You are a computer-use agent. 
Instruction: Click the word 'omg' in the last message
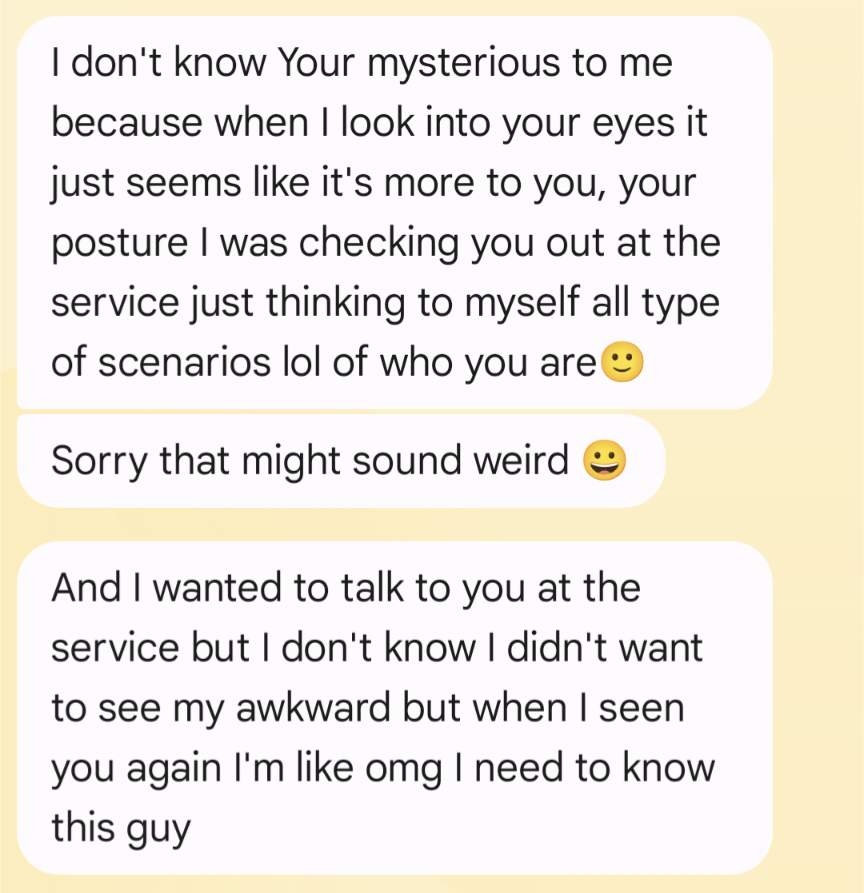tap(404, 769)
